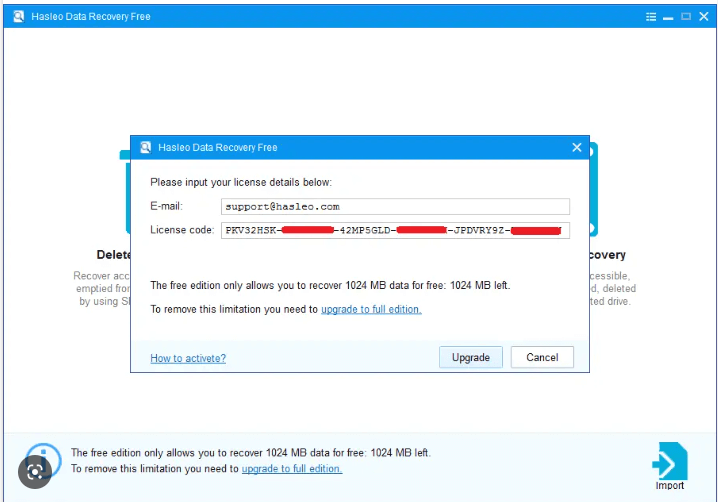718x502 pixels.
Task: Click the Import label text
Action: (x=670, y=486)
